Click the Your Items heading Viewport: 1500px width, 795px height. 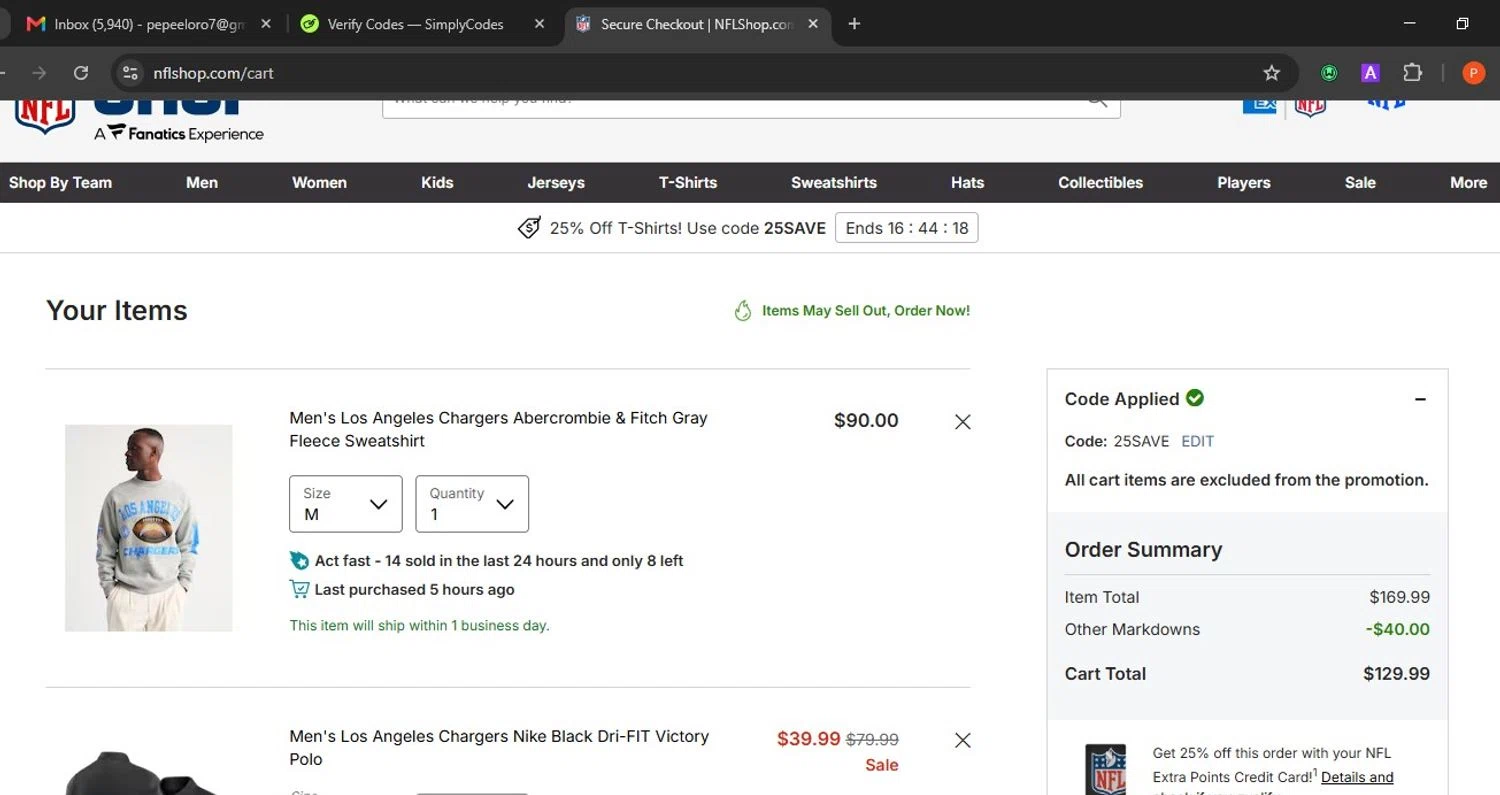pos(117,310)
